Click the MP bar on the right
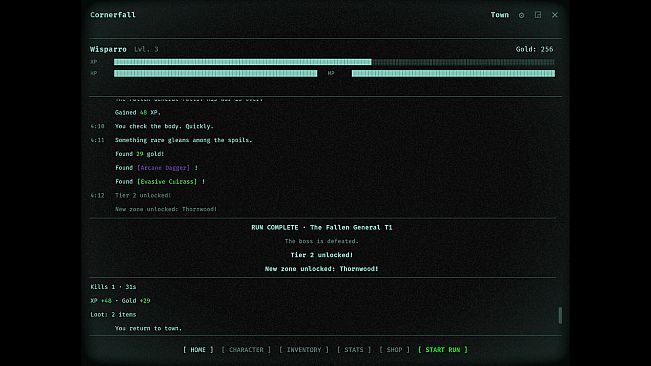This screenshot has height=366, width=651. (453, 73)
